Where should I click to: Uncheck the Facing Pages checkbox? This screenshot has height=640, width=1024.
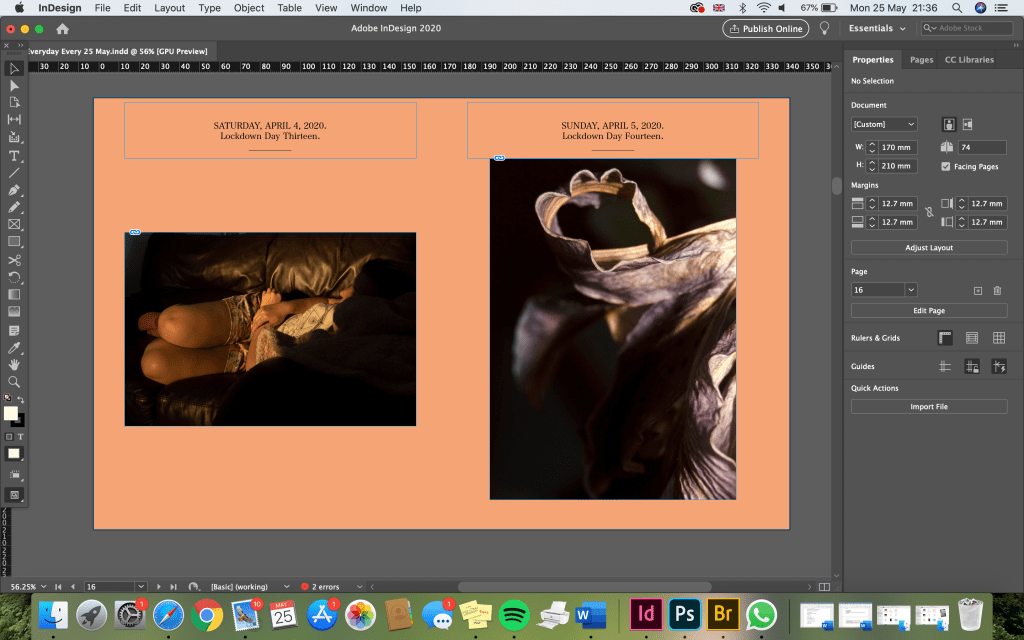pos(946,166)
